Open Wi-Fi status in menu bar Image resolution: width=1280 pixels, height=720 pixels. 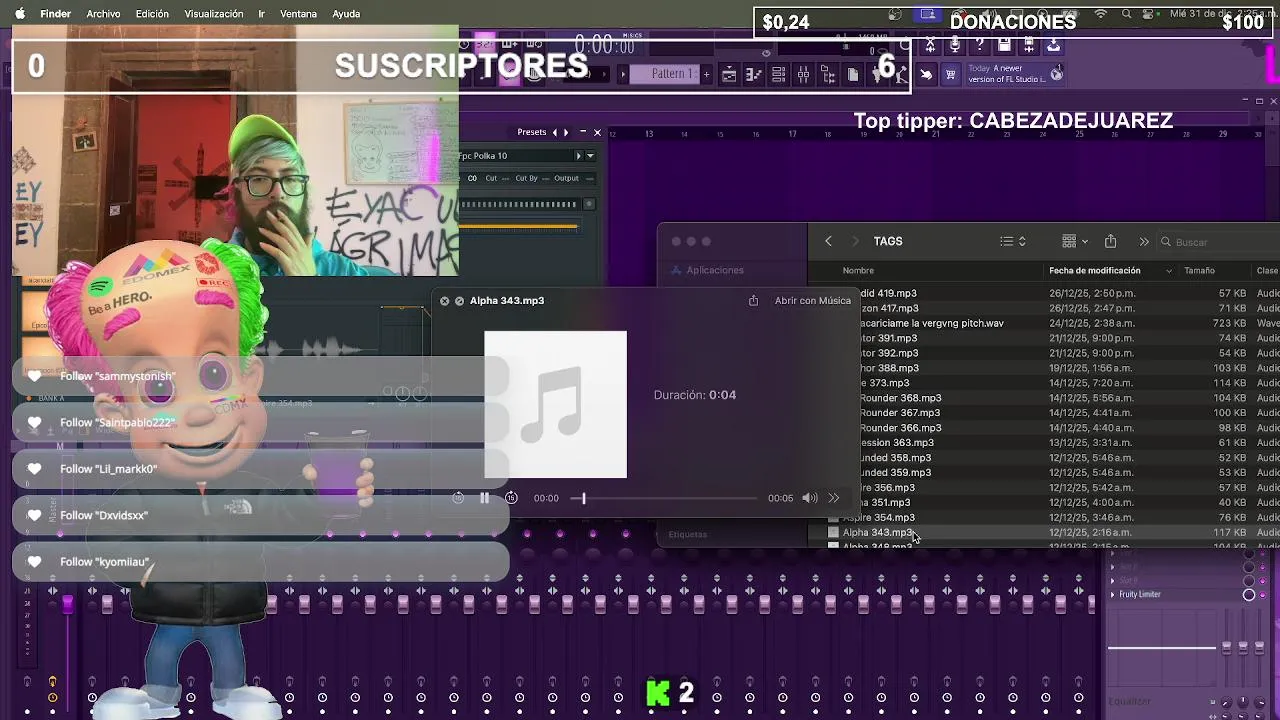point(1101,14)
